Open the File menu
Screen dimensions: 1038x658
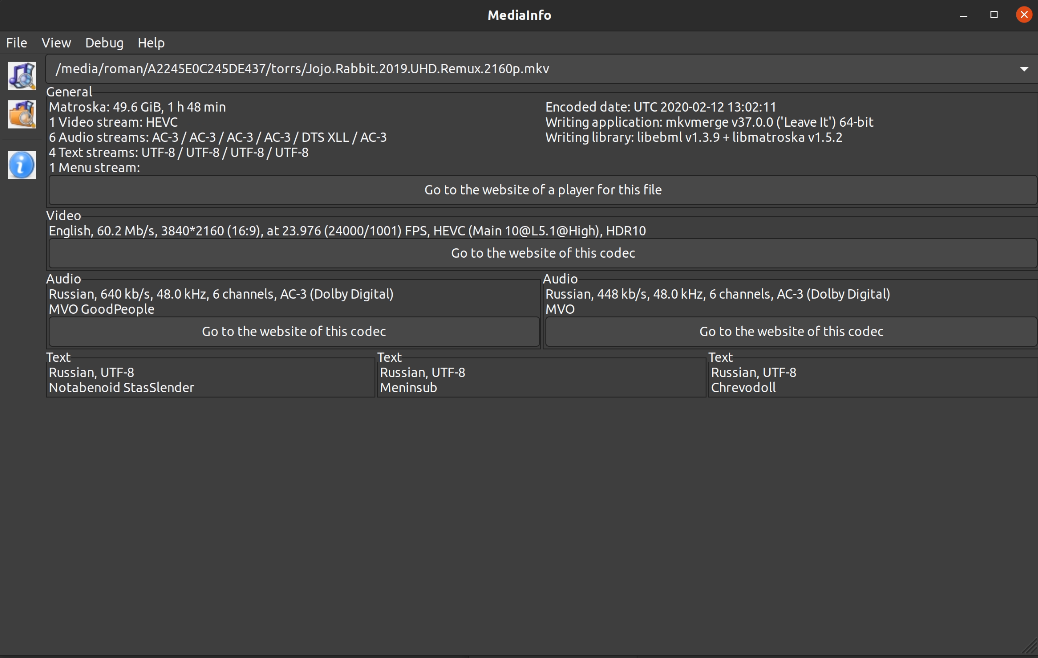pyautogui.click(x=17, y=43)
